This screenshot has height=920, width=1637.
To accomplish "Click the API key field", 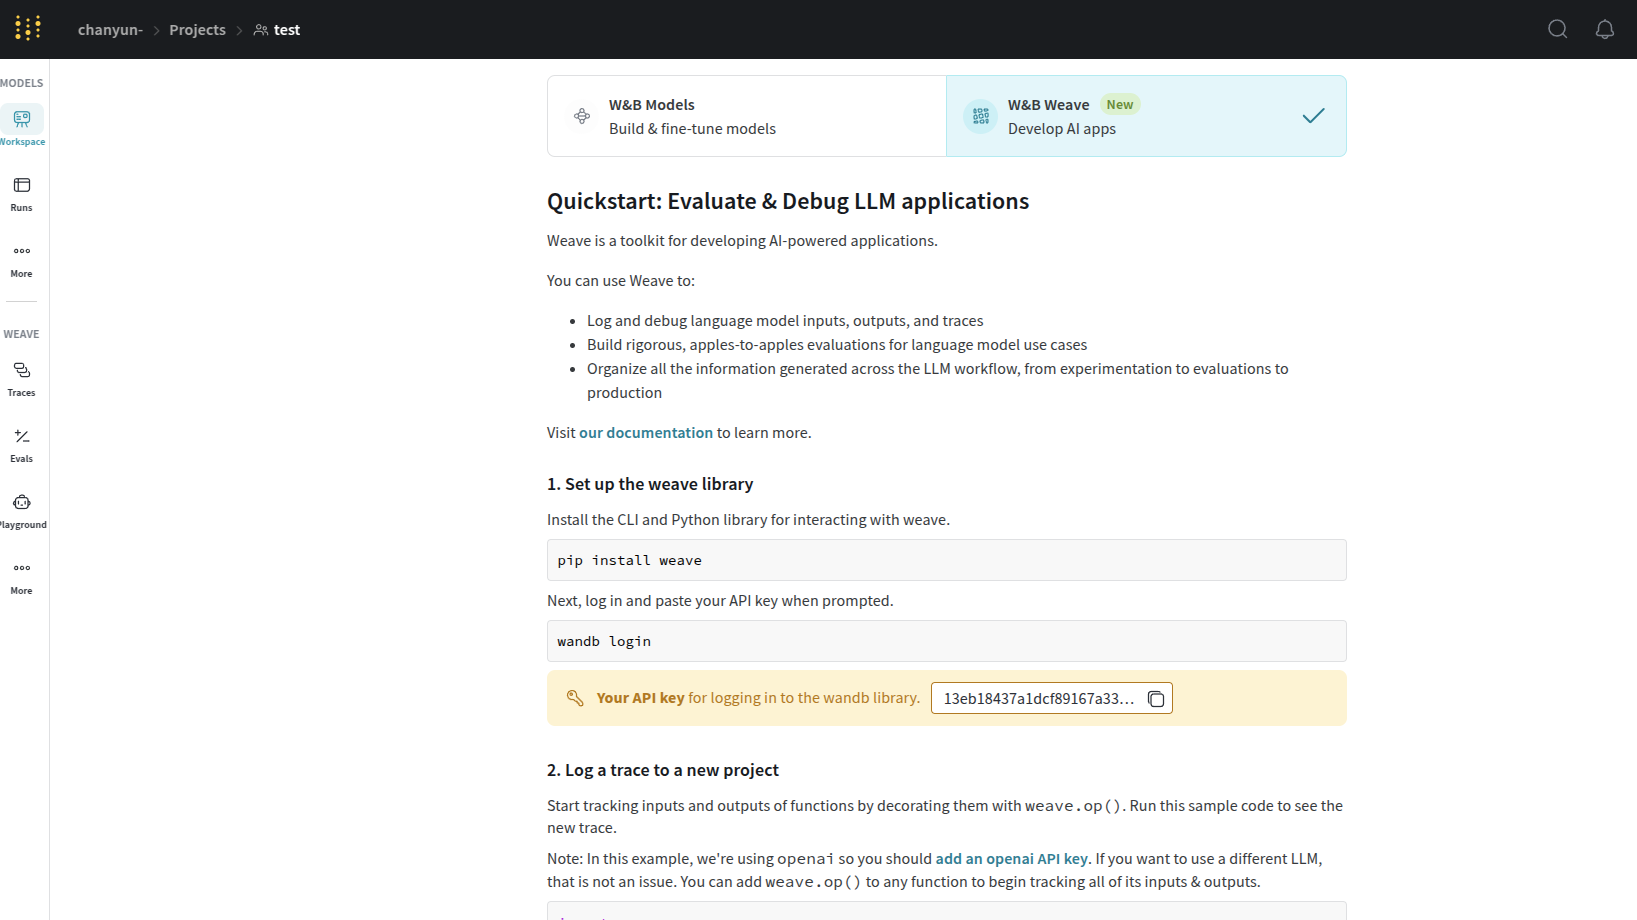I will click(1051, 698).
